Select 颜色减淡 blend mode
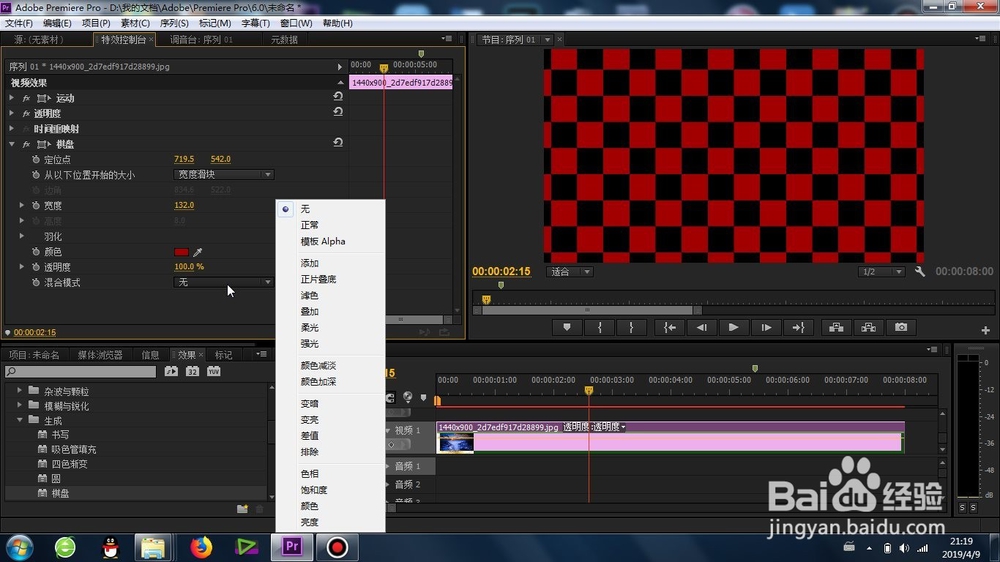This screenshot has width=1000, height=562. (x=318, y=366)
